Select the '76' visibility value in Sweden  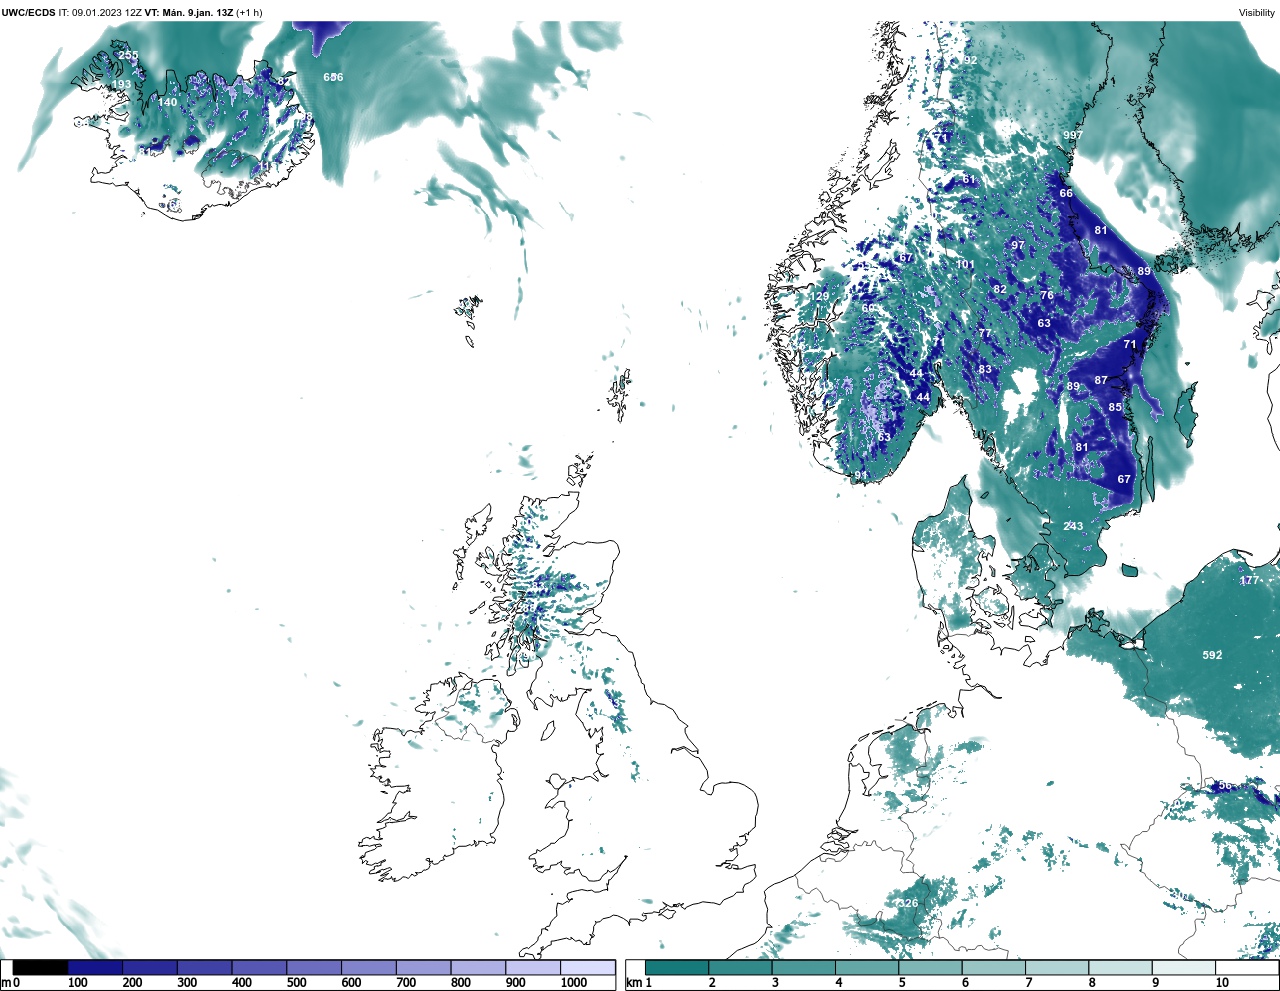[x=1047, y=295]
